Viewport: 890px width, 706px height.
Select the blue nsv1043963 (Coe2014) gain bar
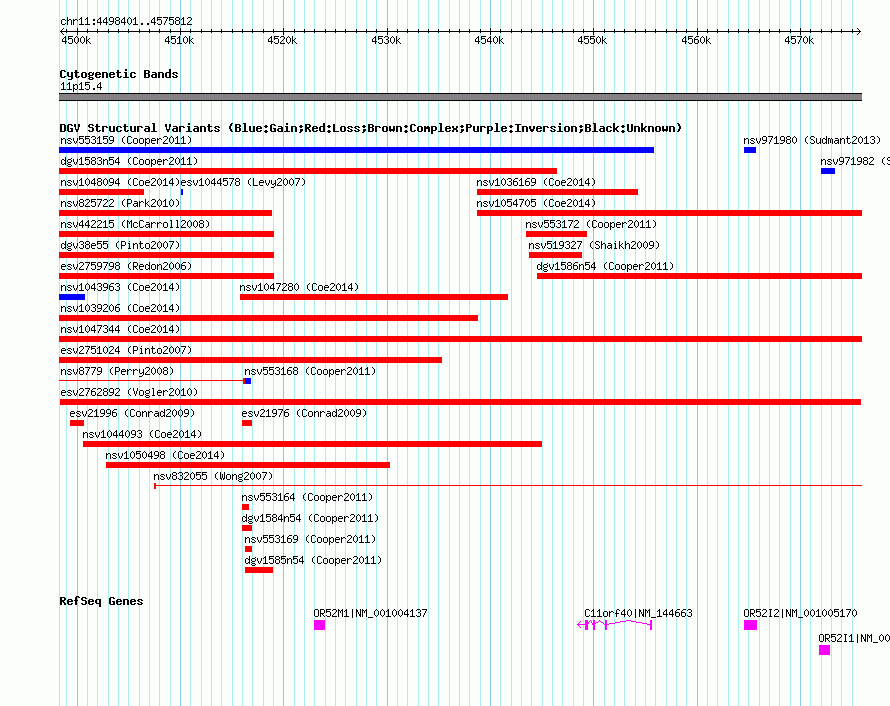tap(72, 297)
